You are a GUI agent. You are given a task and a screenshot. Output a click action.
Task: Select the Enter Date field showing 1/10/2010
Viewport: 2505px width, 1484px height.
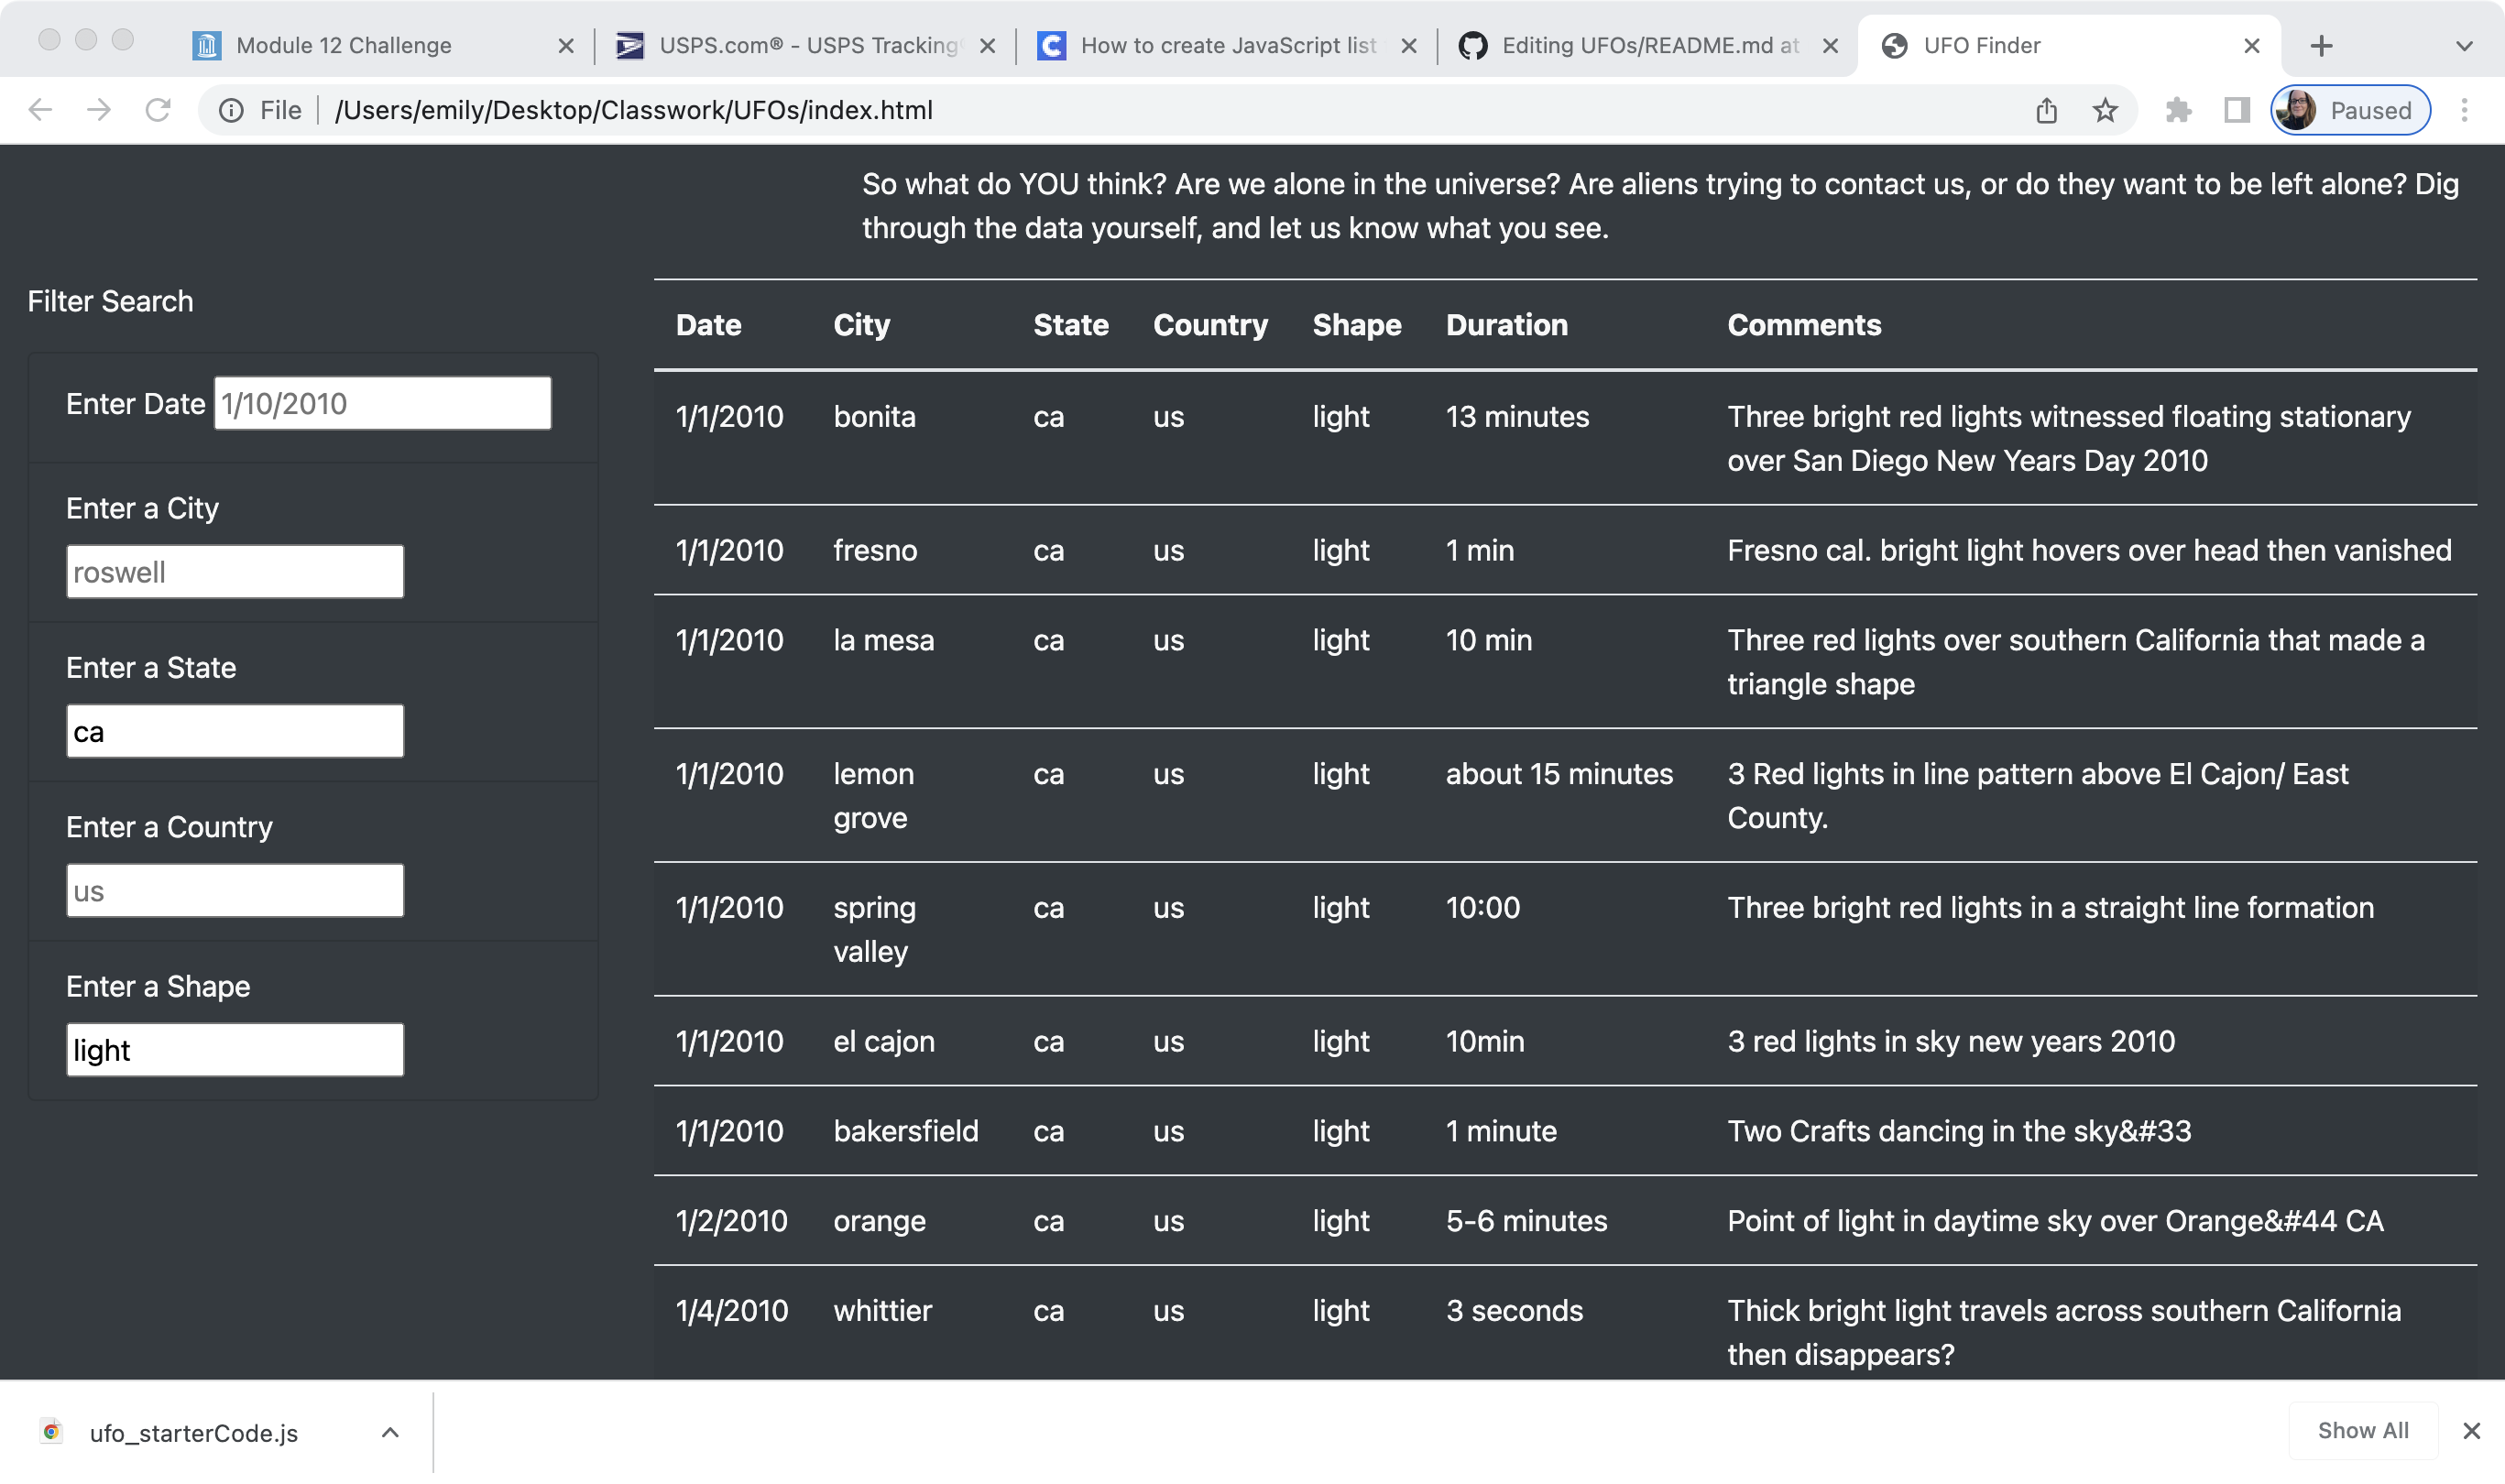pos(381,403)
